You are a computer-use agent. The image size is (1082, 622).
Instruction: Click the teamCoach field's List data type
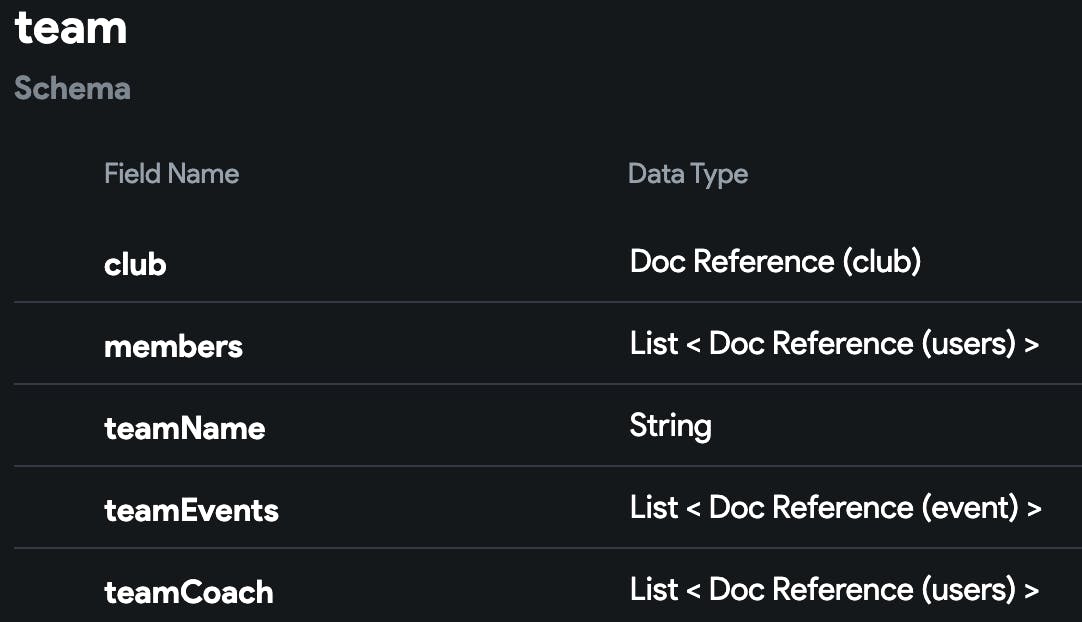click(834, 590)
